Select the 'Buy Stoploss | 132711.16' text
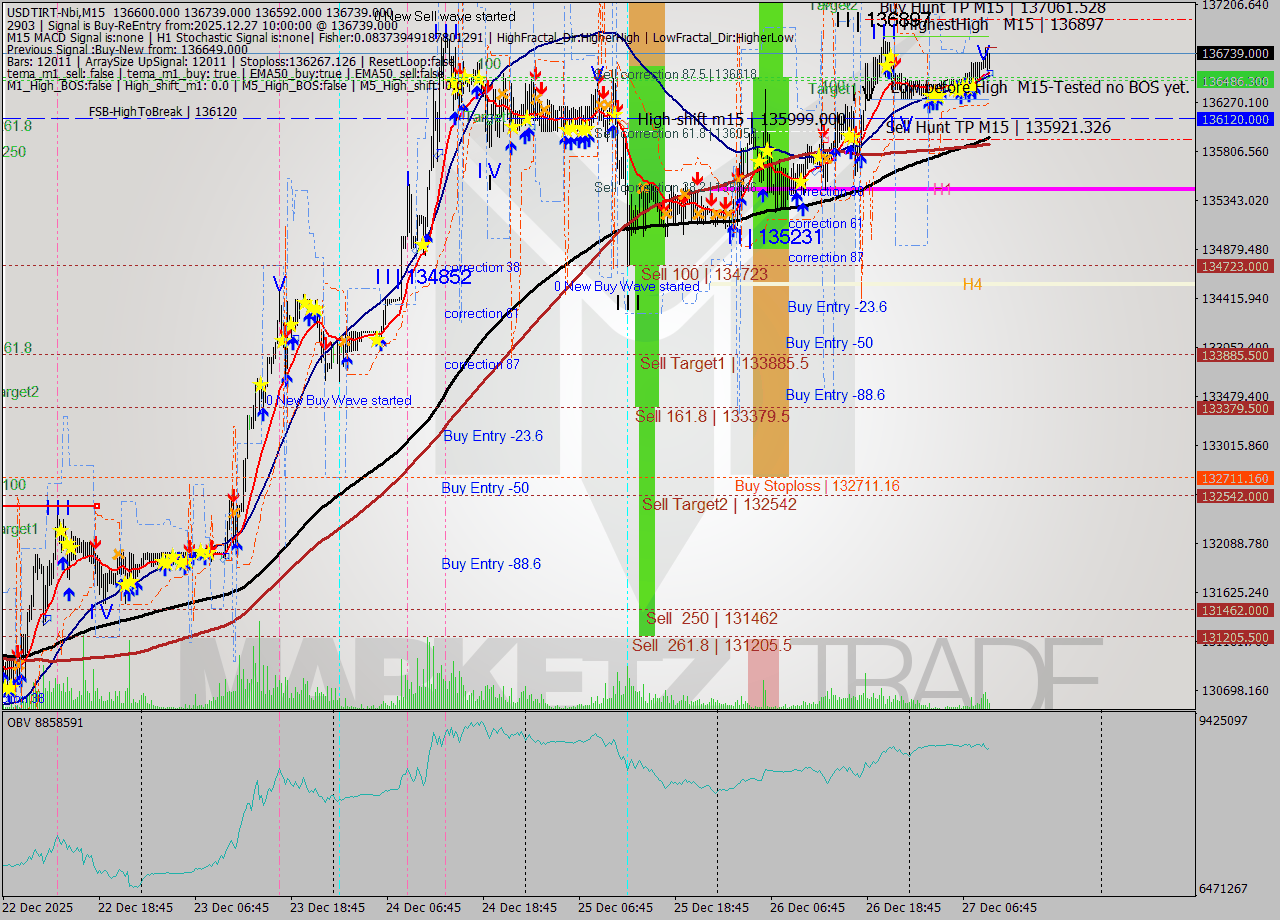 point(818,486)
